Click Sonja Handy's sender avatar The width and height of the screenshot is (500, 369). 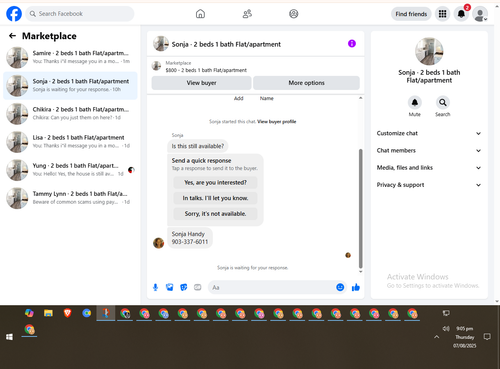(x=158, y=243)
